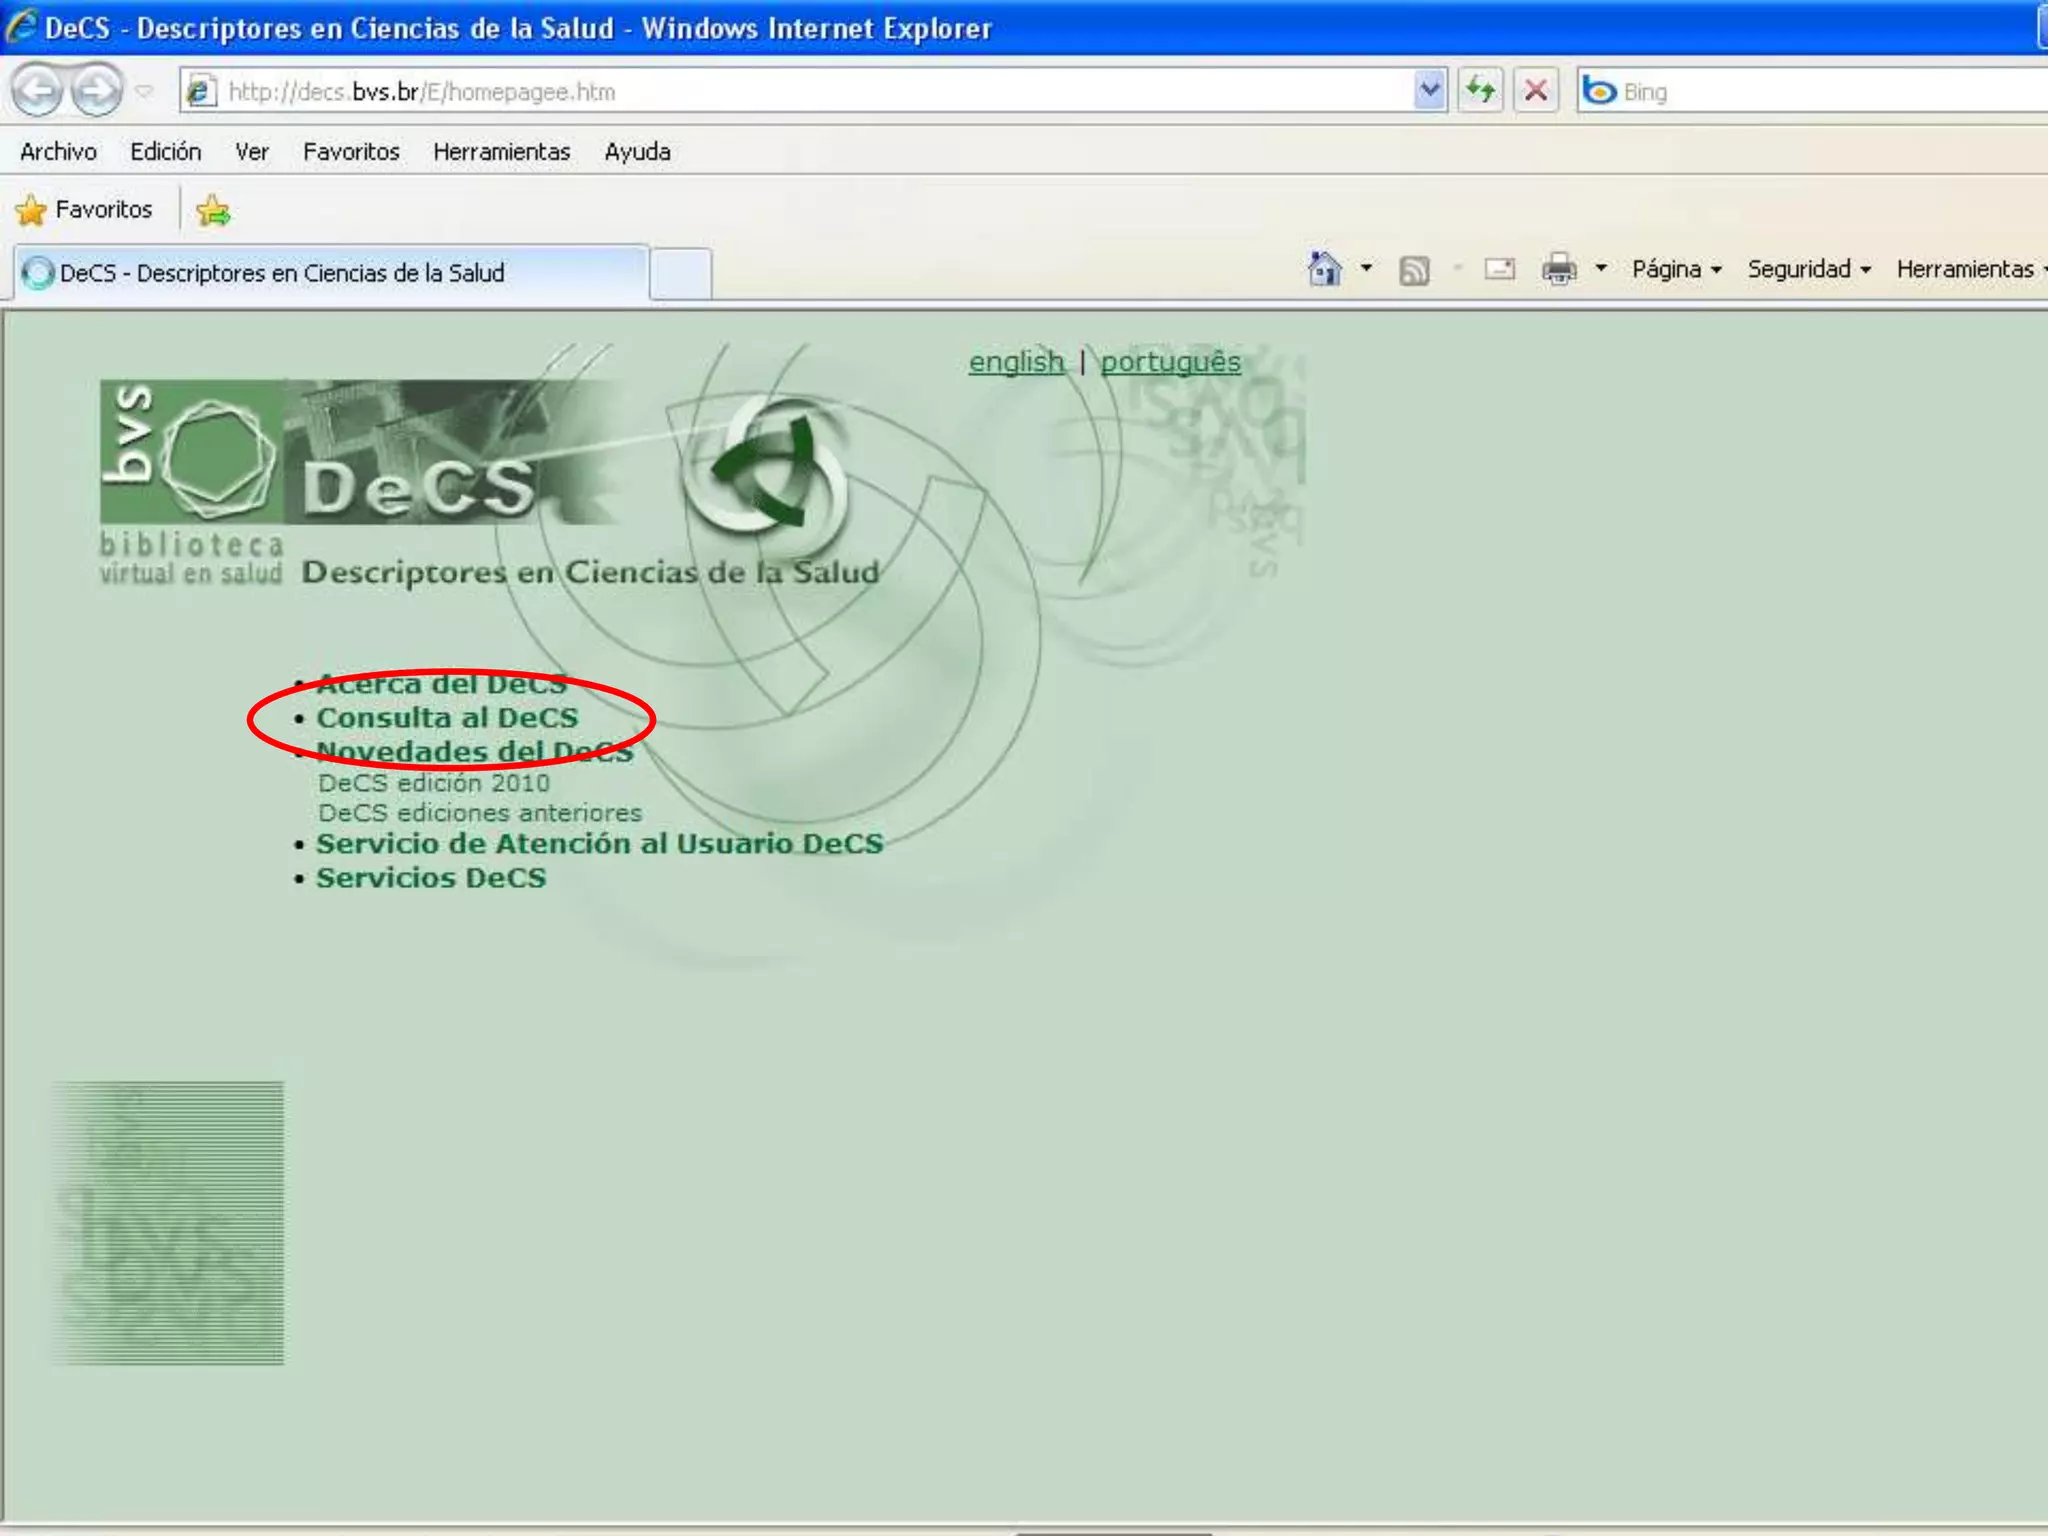Open the Archivo menu

tap(58, 152)
